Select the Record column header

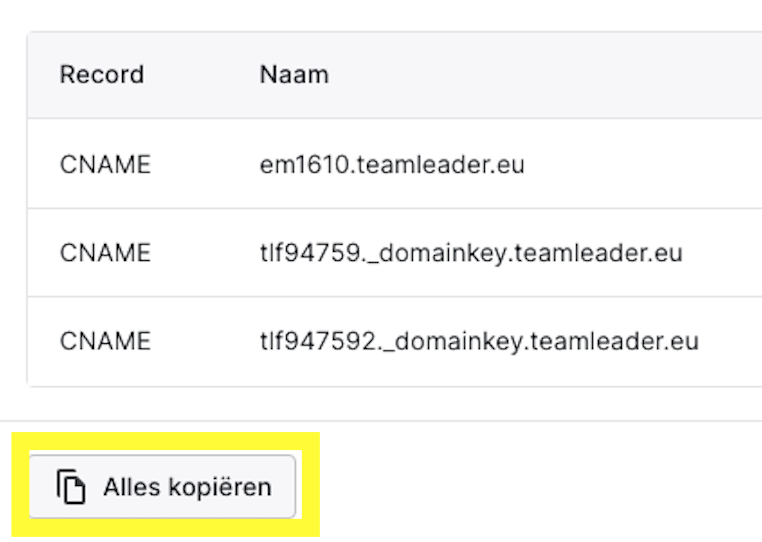102,75
